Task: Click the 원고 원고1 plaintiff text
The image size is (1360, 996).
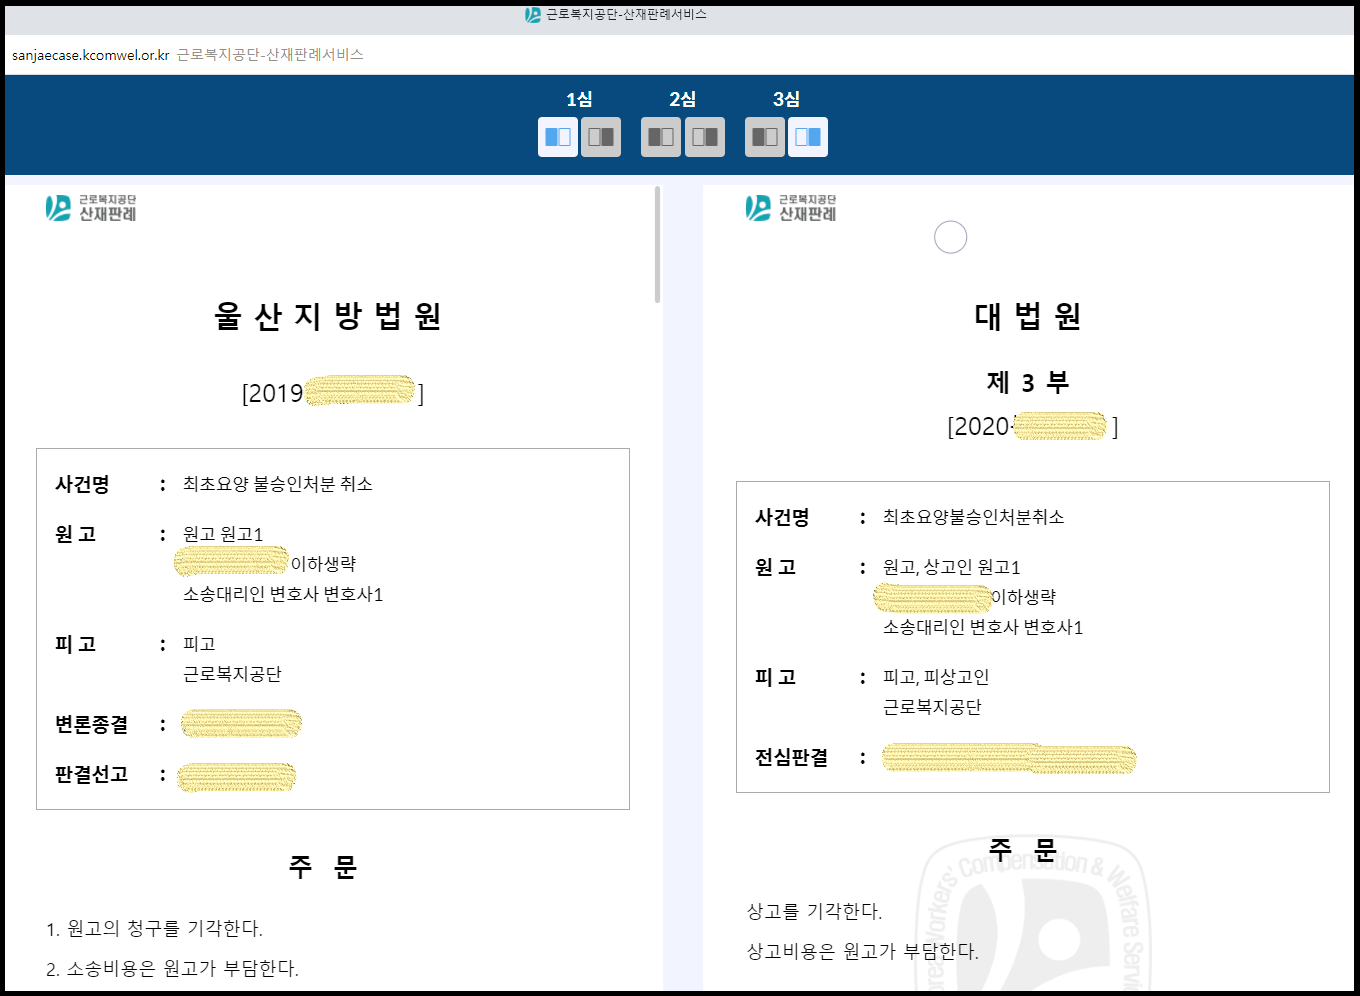Action: click(x=223, y=534)
